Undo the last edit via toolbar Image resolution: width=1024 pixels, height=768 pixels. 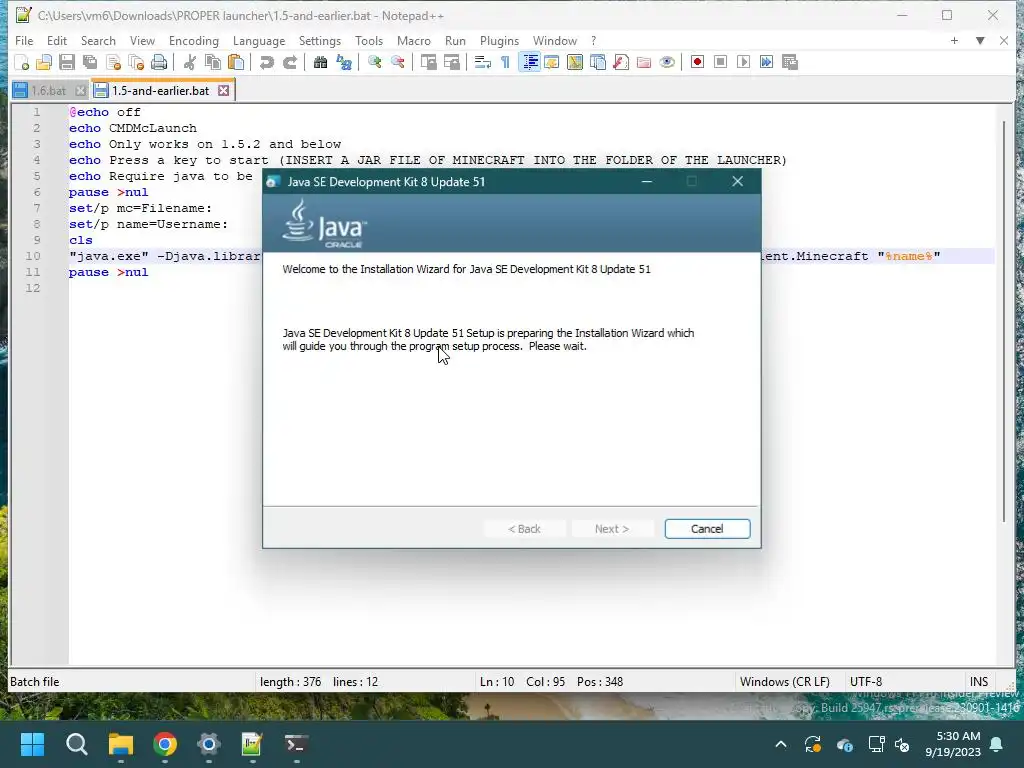266,62
